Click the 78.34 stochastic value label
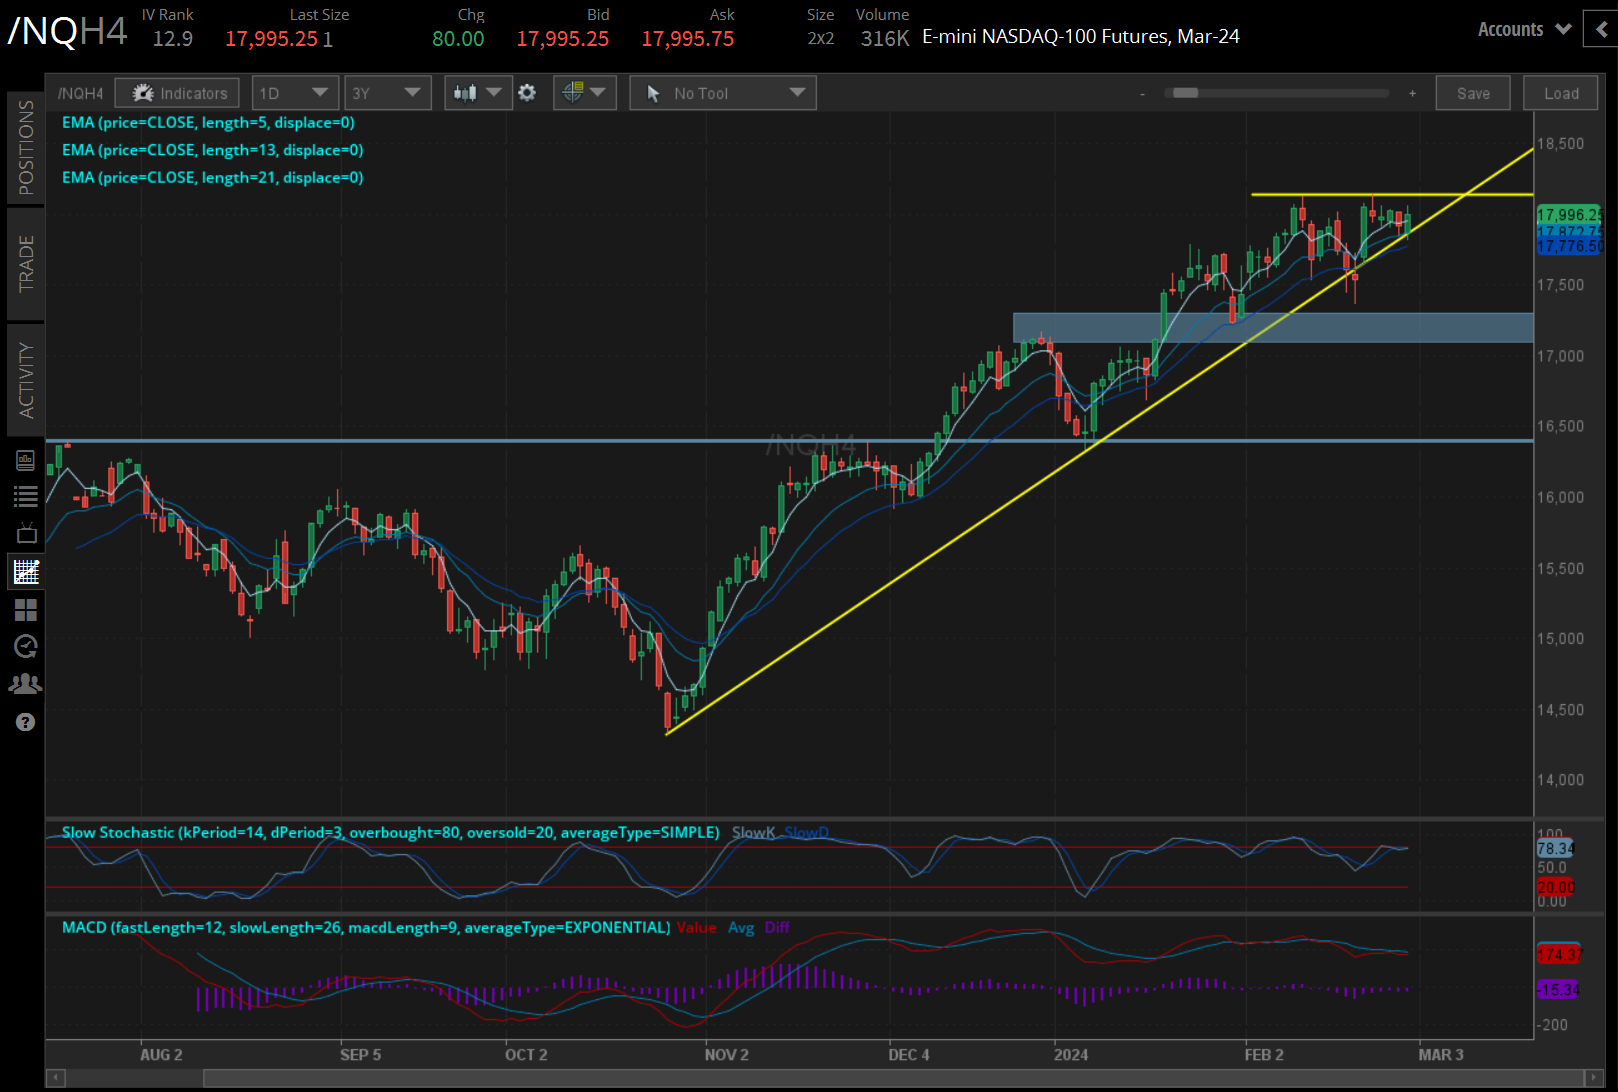This screenshot has height=1092, width=1618. pos(1555,849)
